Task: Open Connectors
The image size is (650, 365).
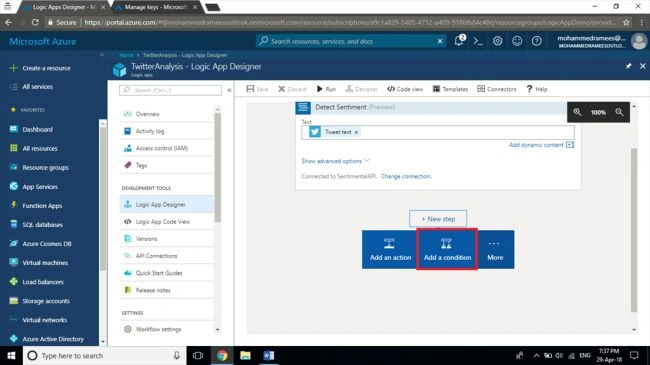Action: tap(497, 89)
